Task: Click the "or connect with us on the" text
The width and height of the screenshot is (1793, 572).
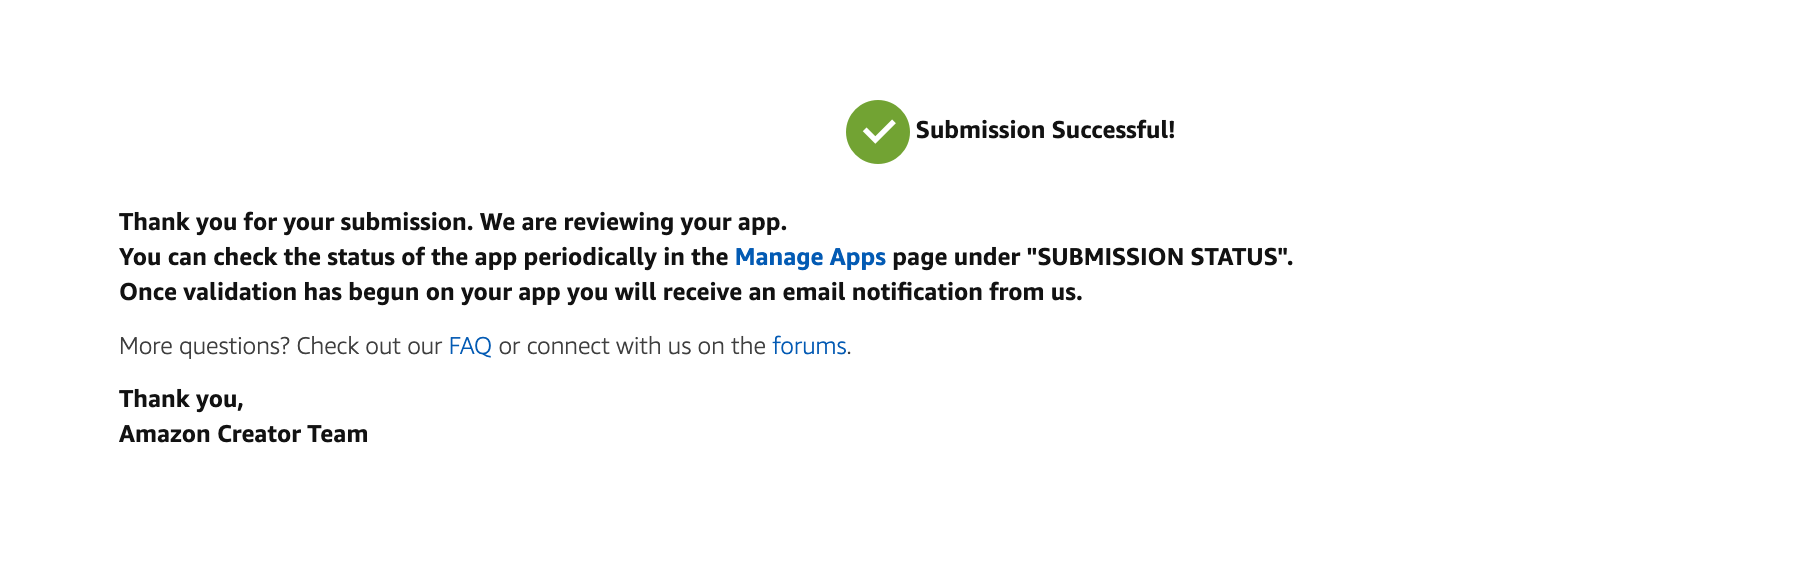Action: pyautogui.click(x=632, y=346)
